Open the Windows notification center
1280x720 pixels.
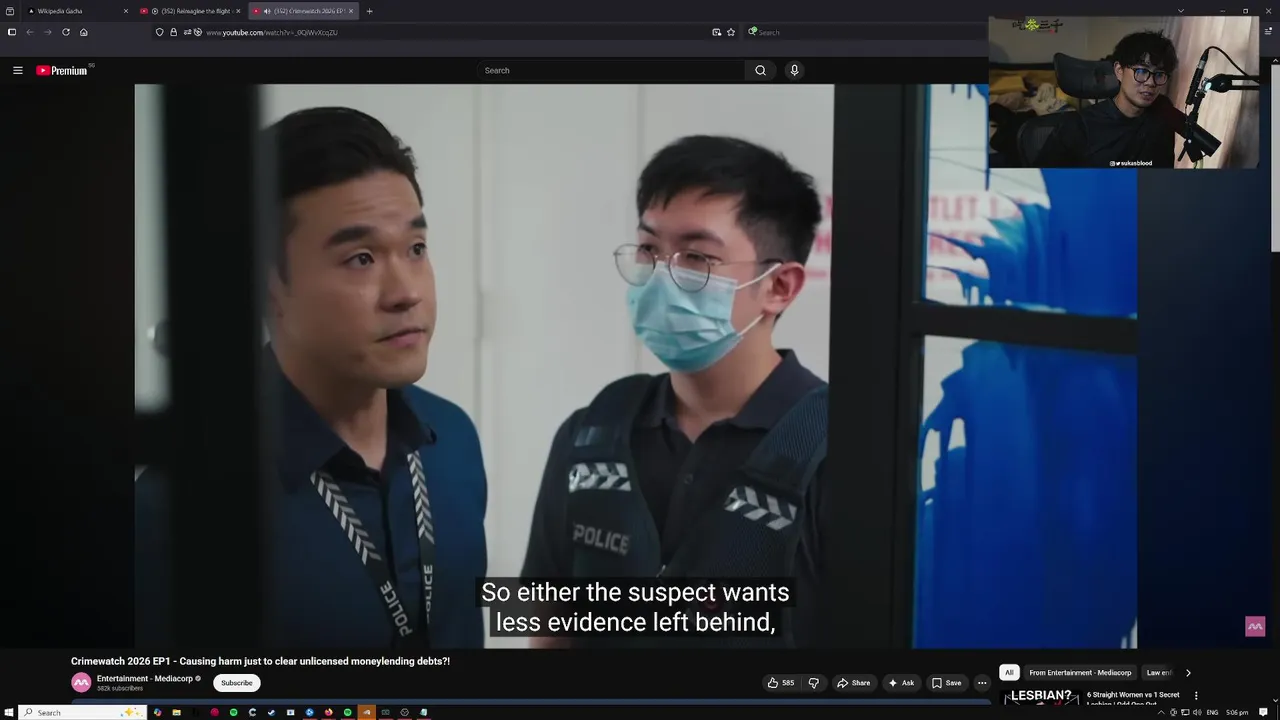[1264, 712]
